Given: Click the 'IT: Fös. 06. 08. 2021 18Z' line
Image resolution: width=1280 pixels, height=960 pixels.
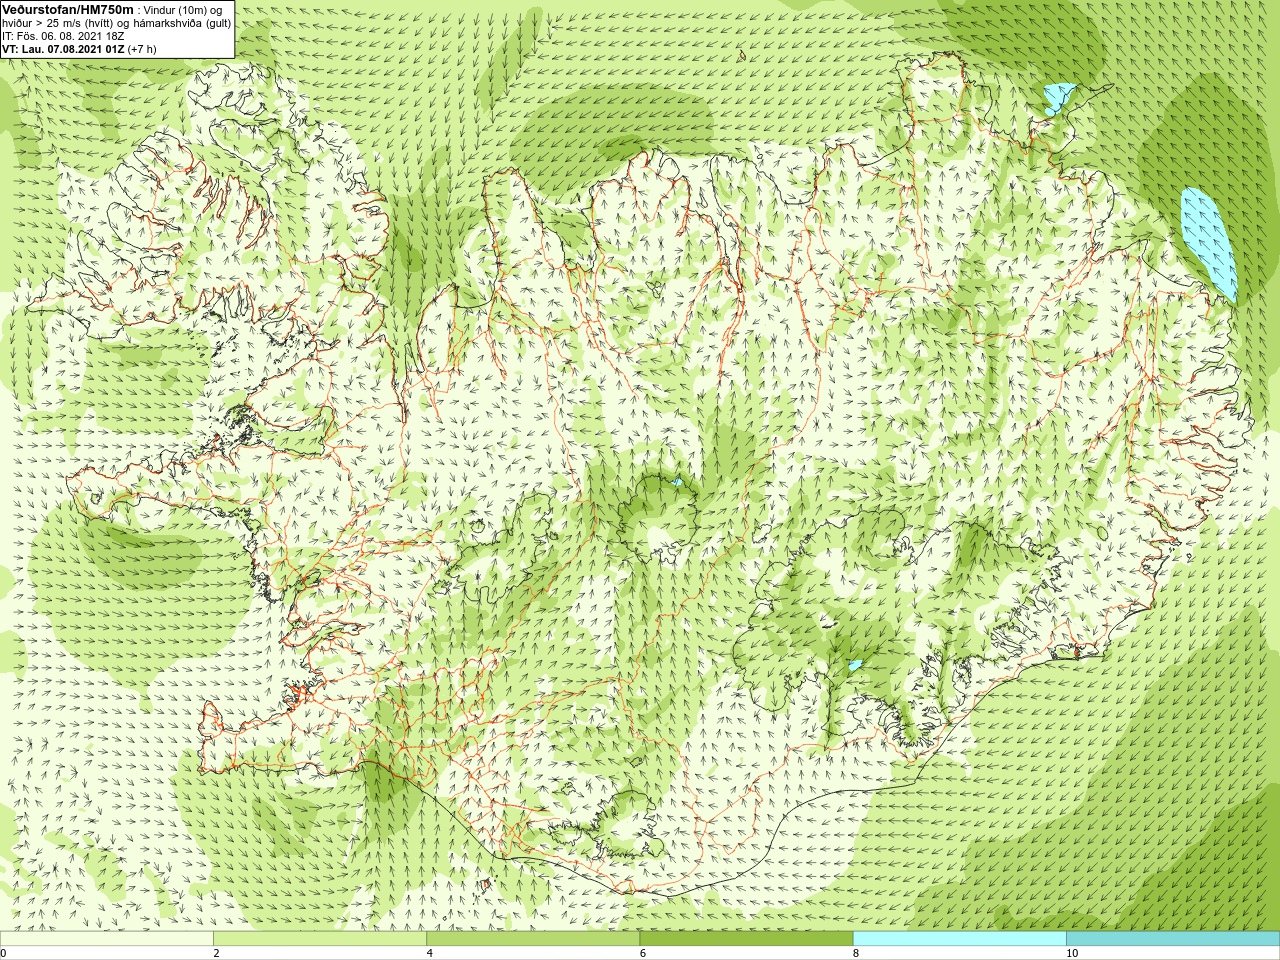Looking at the screenshot, I should pyautogui.click(x=63, y=36).
